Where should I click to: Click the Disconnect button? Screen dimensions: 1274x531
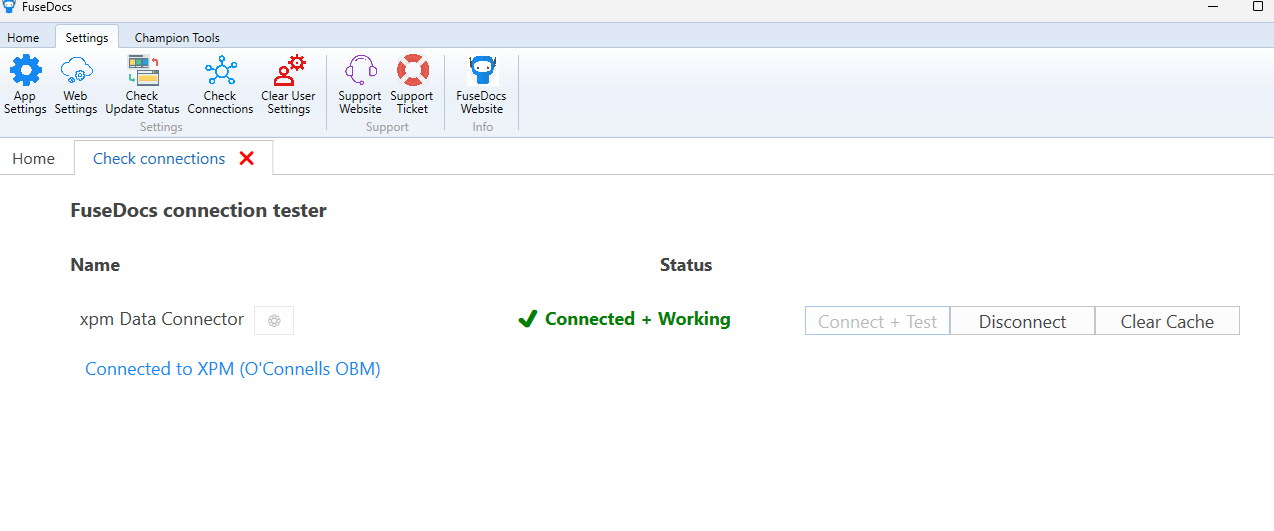1022,321
